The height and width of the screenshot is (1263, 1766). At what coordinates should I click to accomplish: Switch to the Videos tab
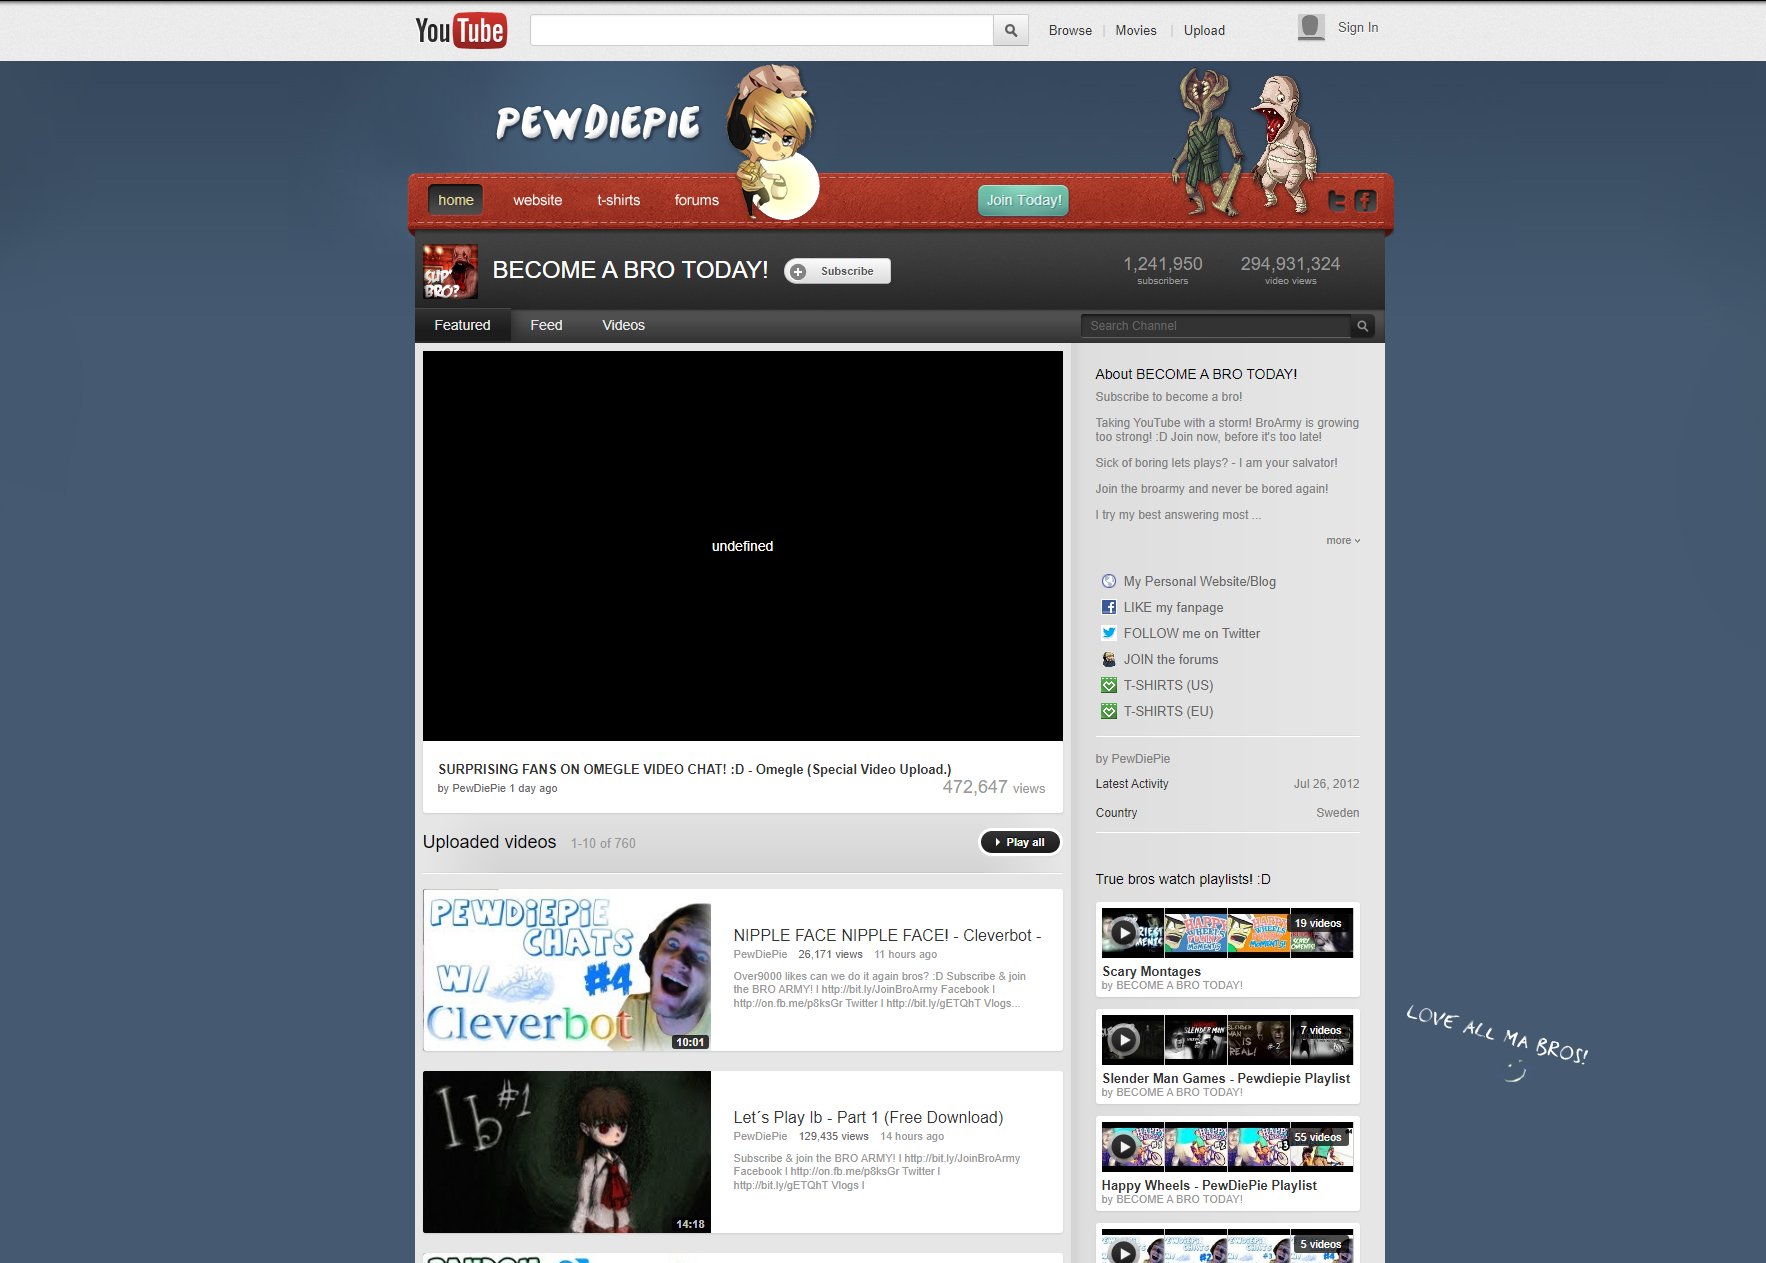point(623,325)
